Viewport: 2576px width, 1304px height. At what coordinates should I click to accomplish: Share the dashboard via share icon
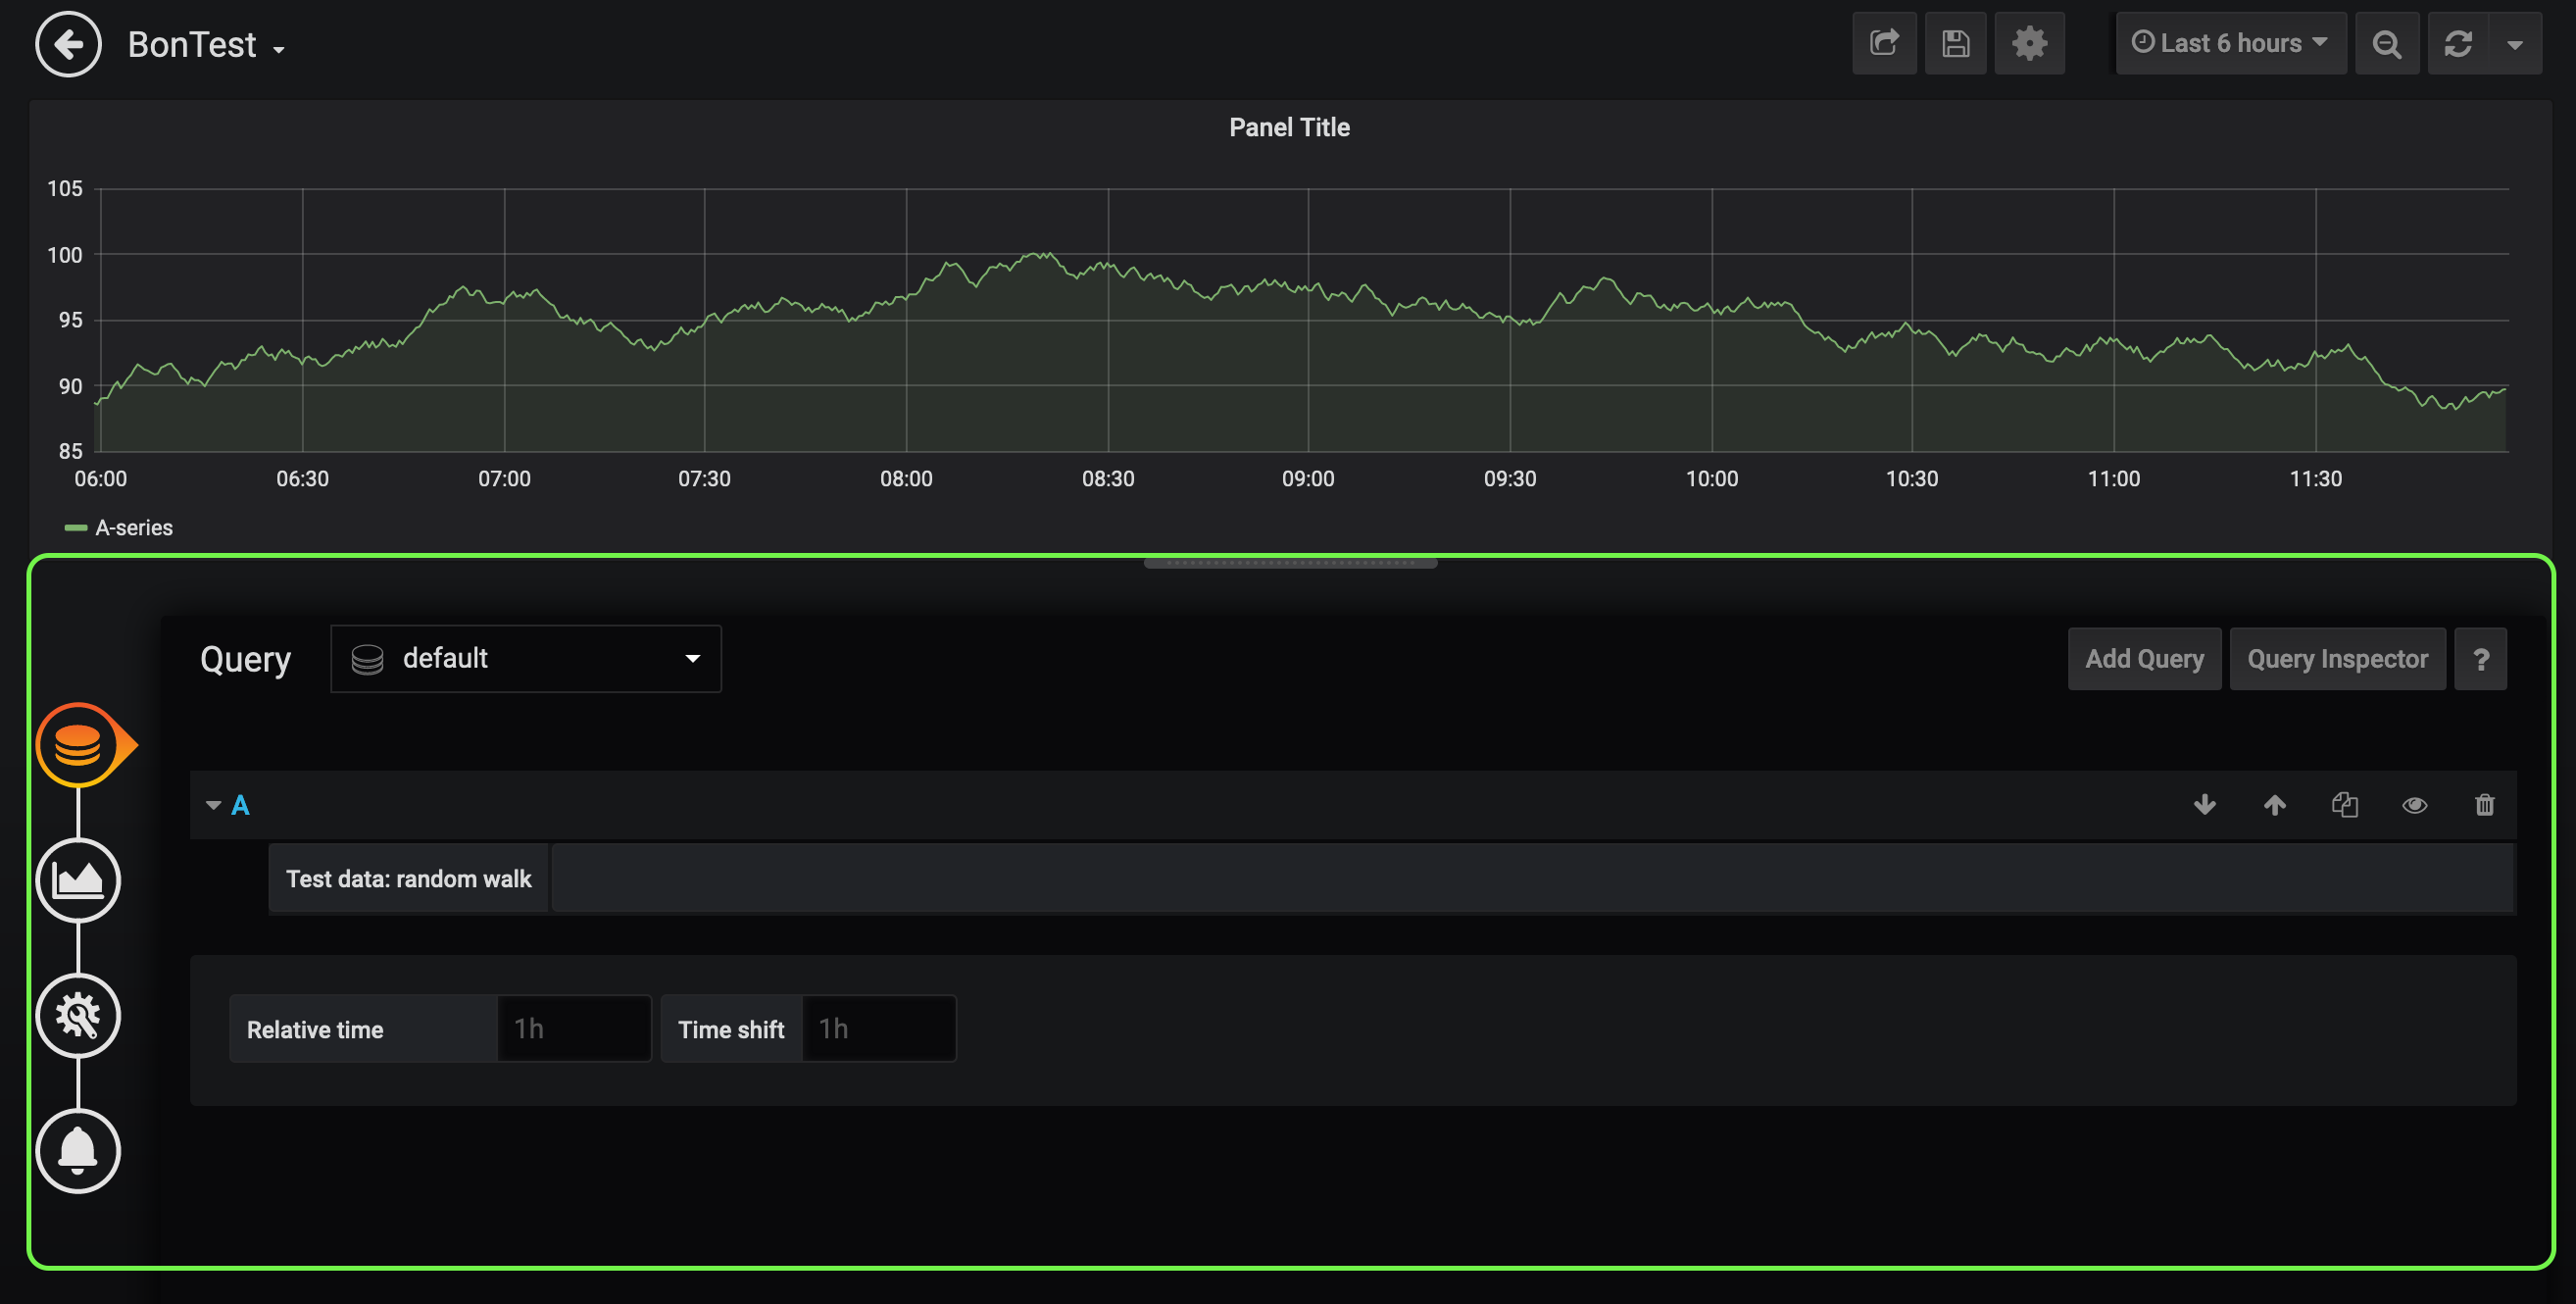1884,43
